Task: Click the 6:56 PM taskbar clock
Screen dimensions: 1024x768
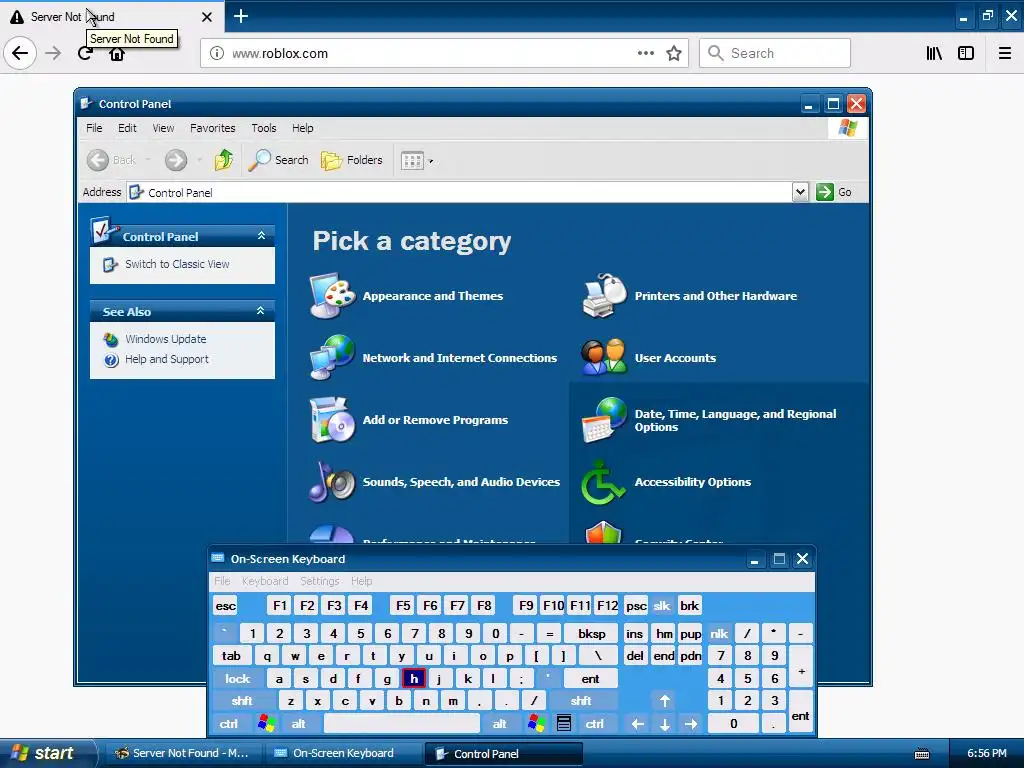Action: click(x=986, y=753)
